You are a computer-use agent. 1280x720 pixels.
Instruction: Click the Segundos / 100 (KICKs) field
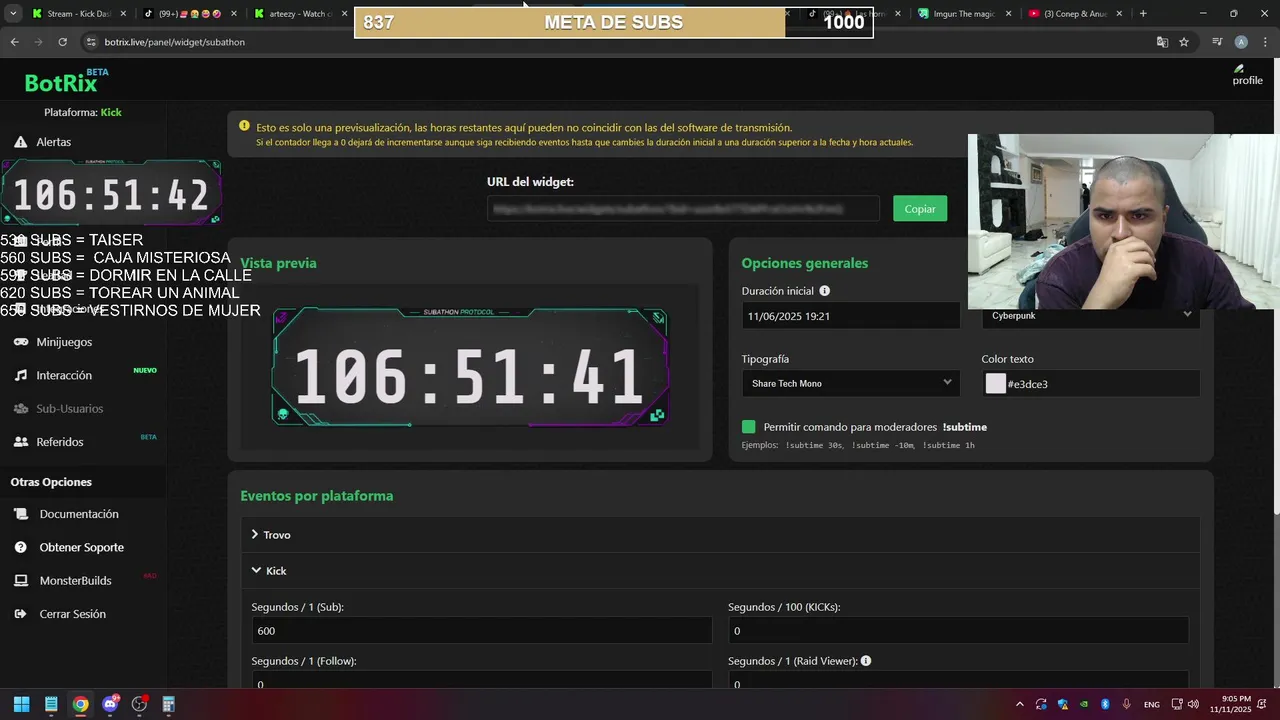[x=958, y=631]
